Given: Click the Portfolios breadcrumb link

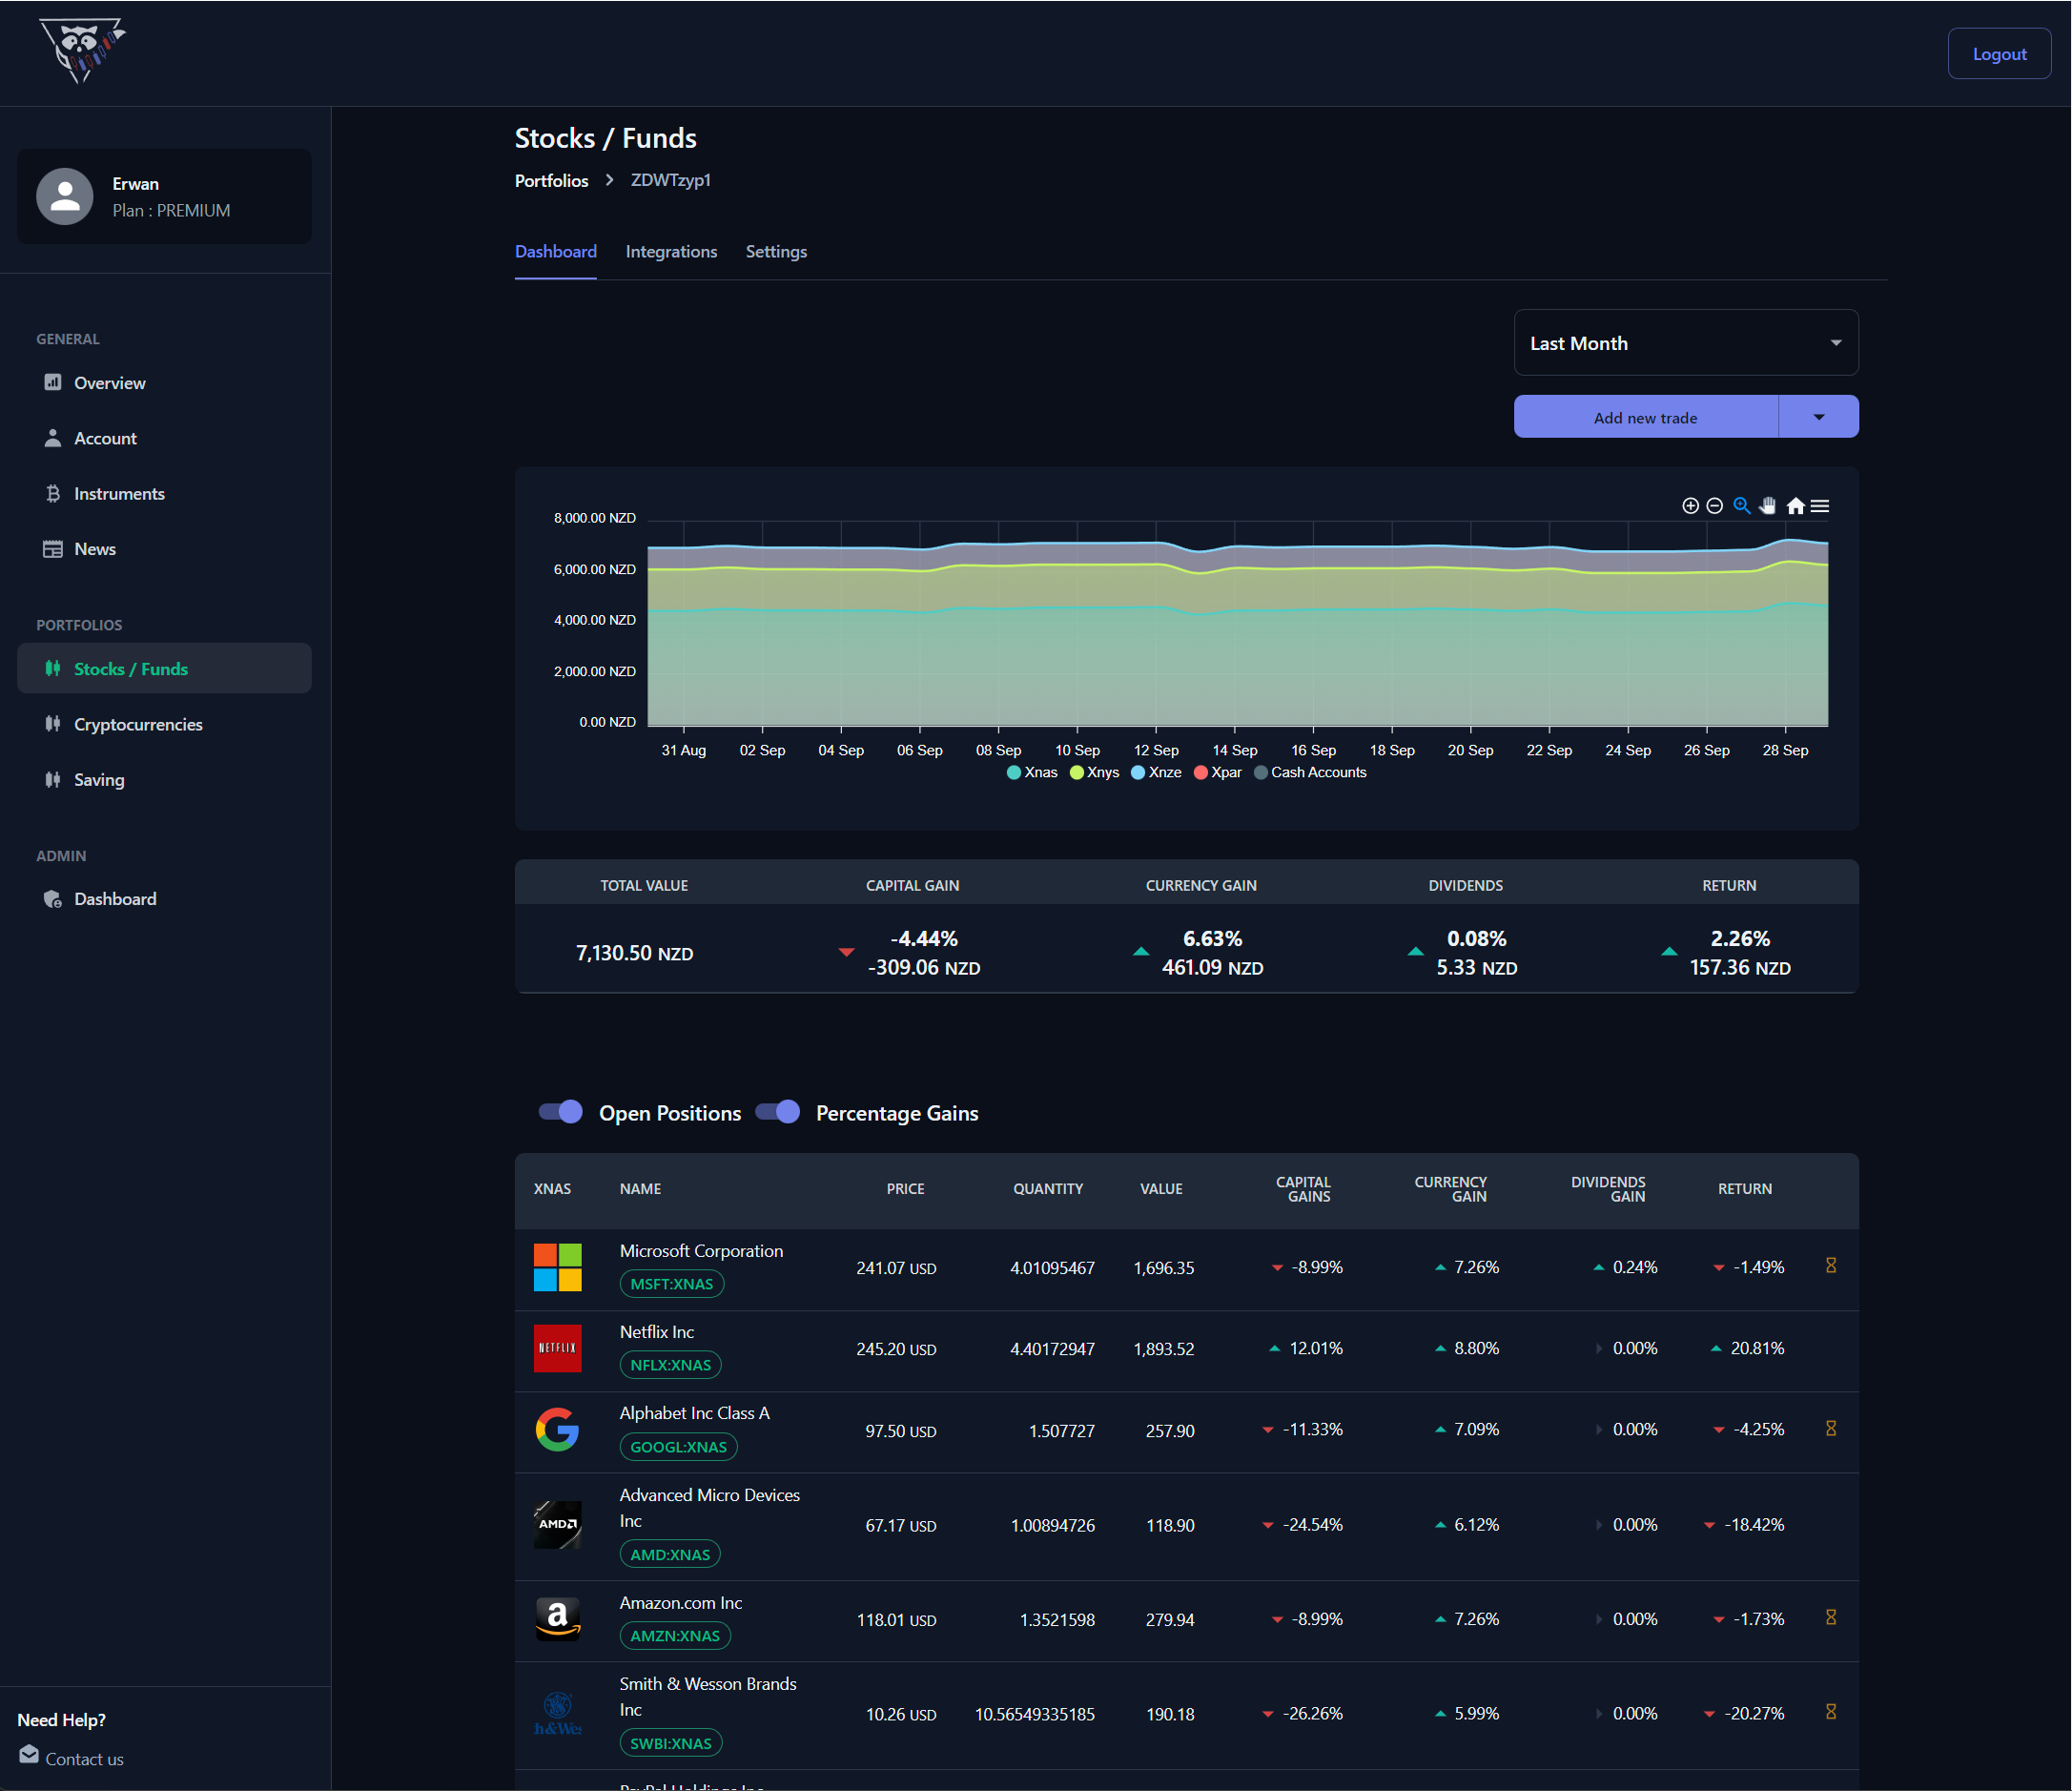Looking at the screenshot, I should [x=551, y=180].
